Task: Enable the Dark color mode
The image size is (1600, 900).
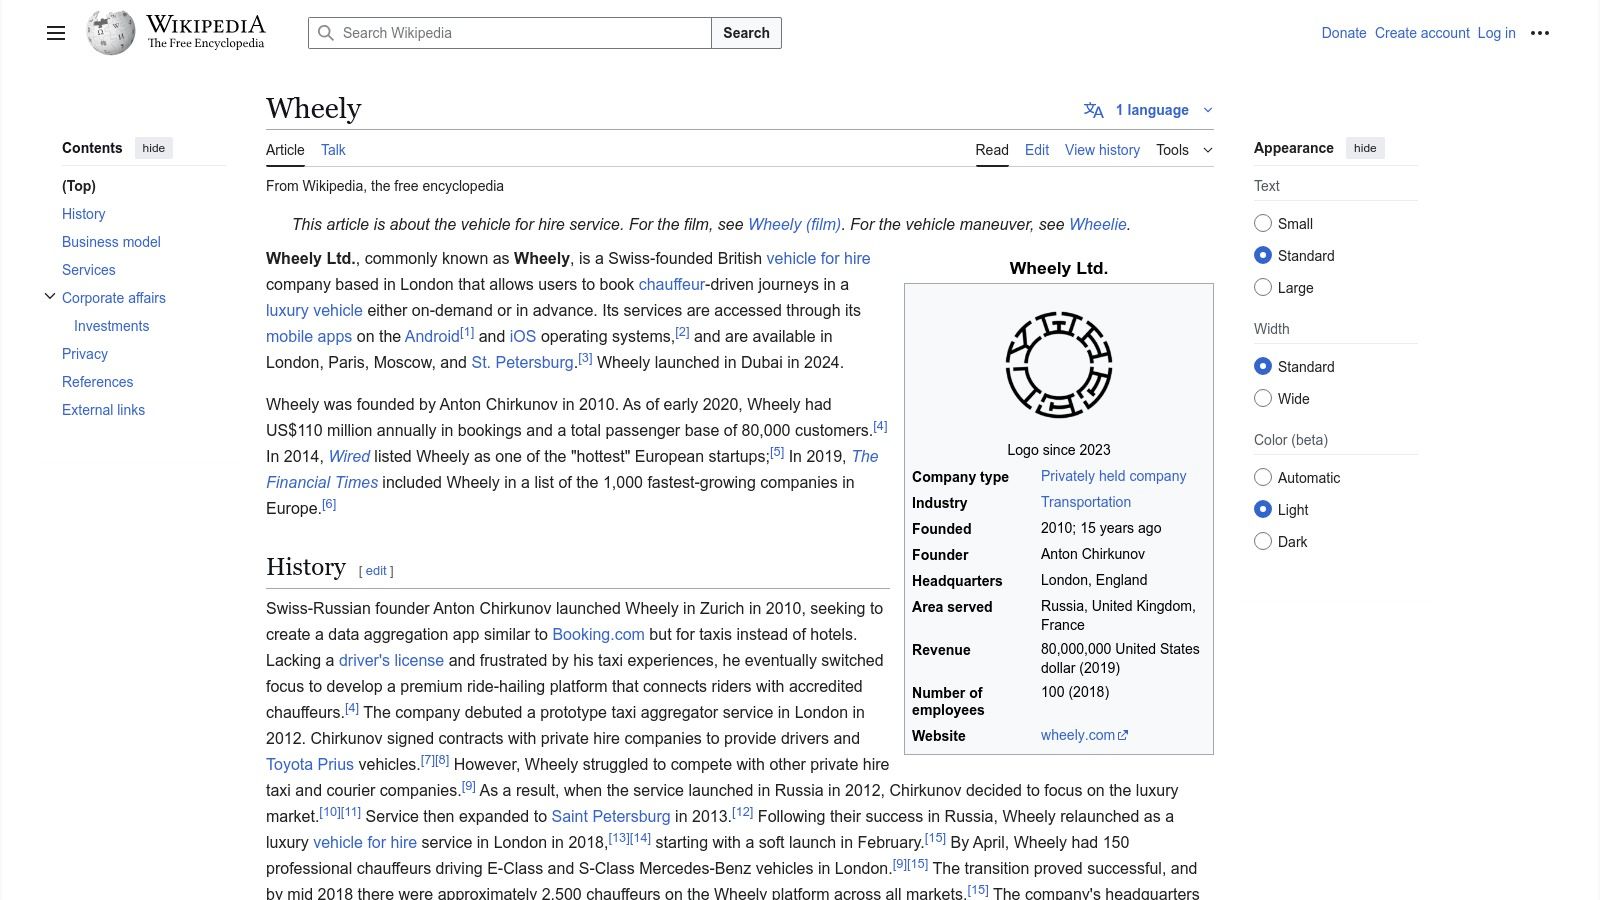Action: [x=1263, y=542]
